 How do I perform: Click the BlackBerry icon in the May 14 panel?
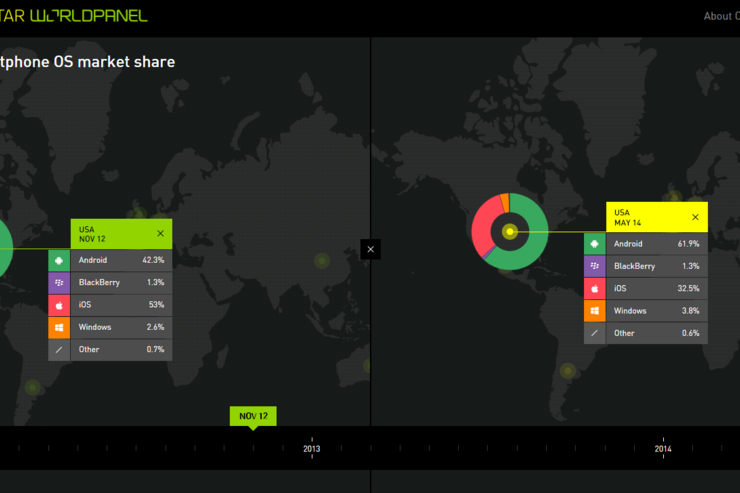point(595,266)
